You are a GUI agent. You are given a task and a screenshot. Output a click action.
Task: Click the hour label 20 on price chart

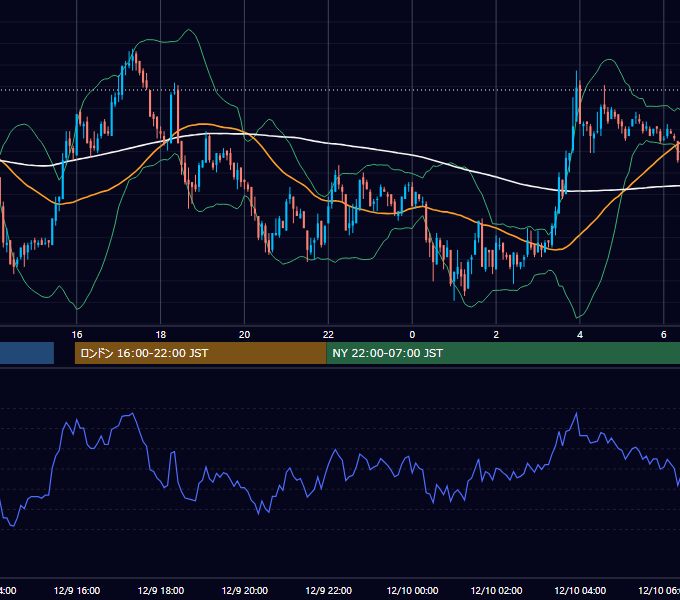[245, 335]
